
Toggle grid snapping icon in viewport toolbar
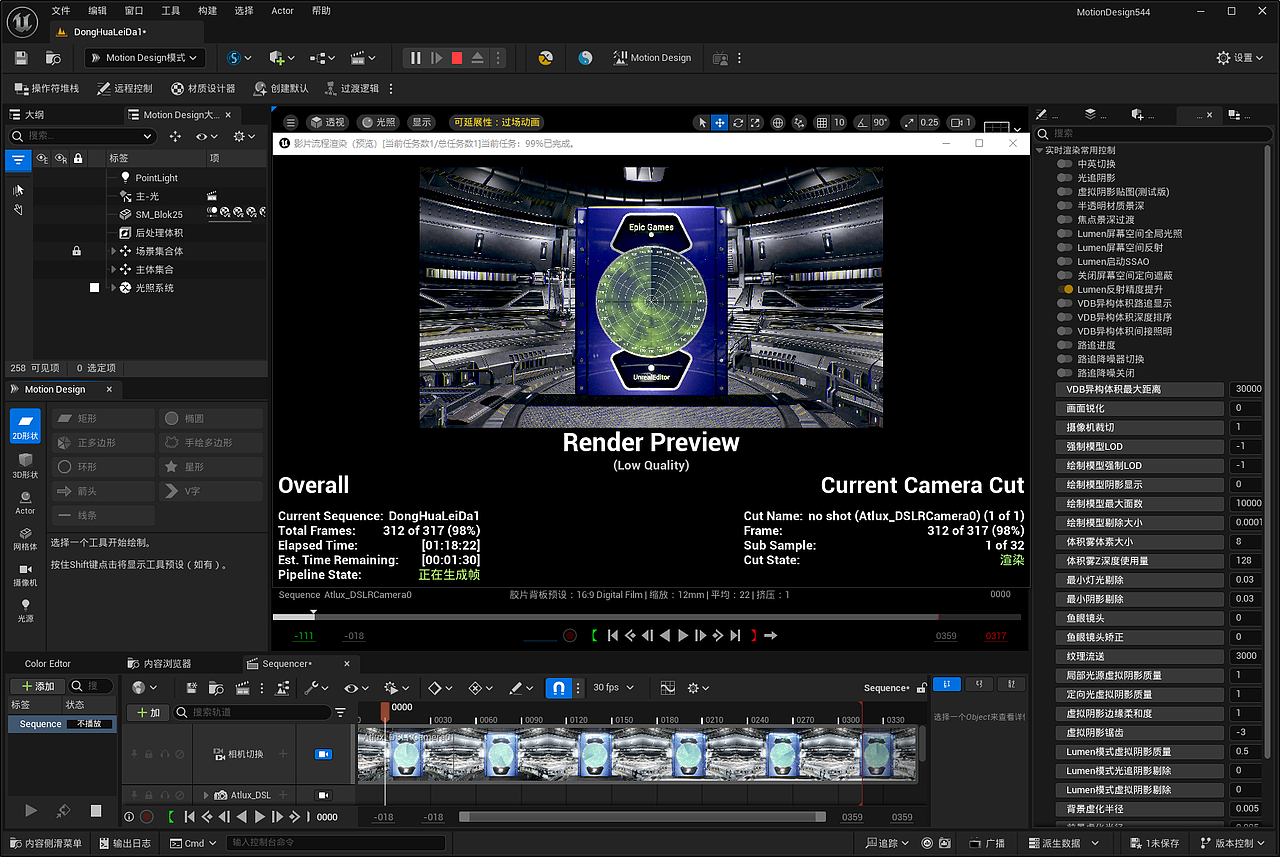tap(822, 122)
